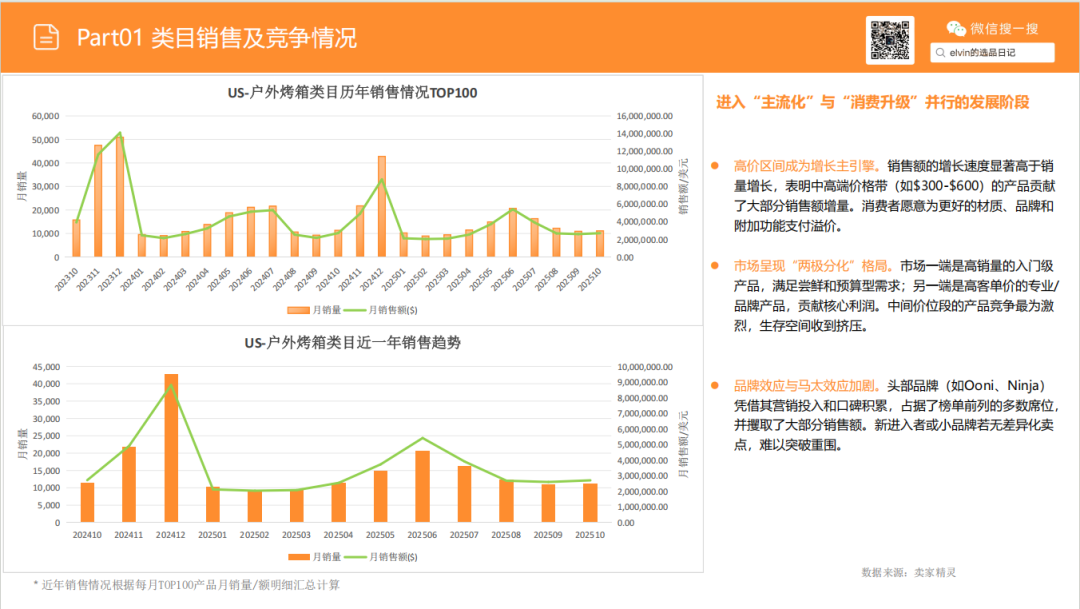The width and height of the screenshot is (1080, 609).
Task: Scan the QR code in the top right corner
Action: coord(889,40)
